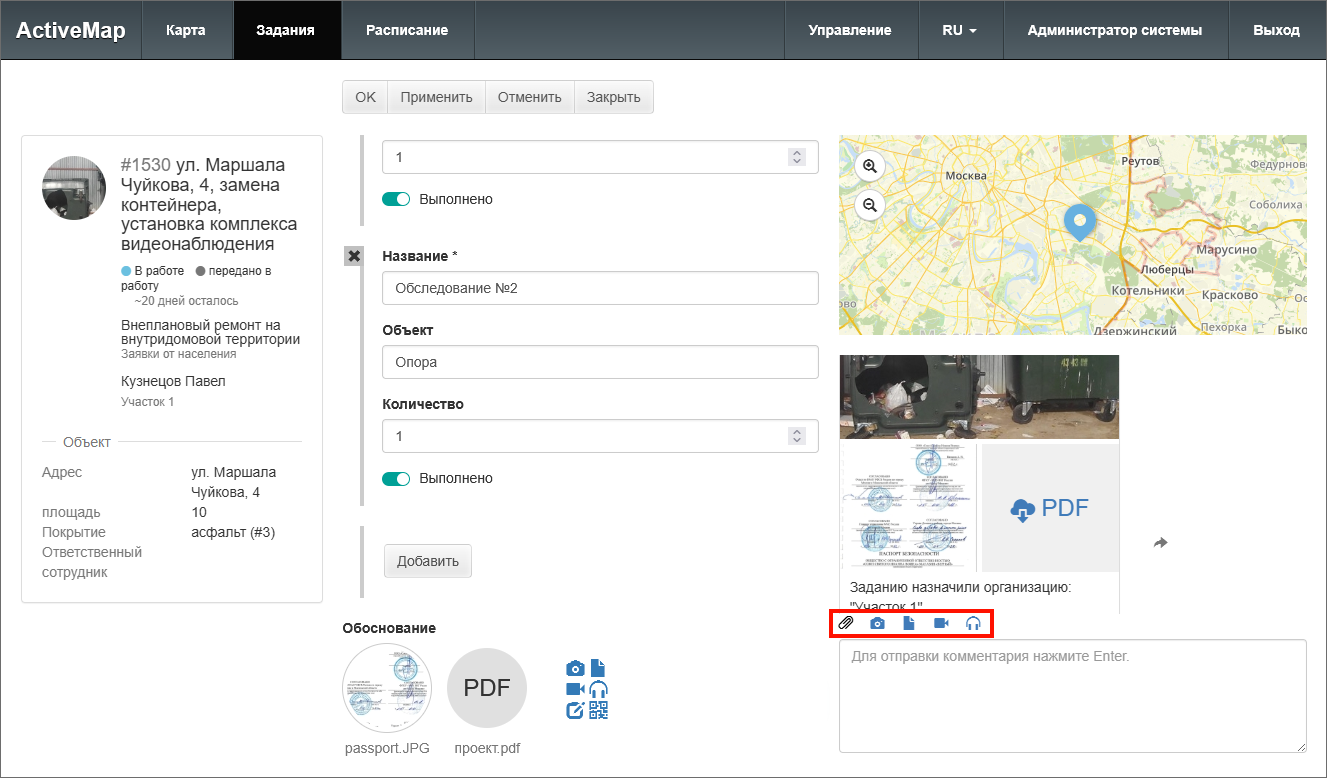
Task: Click the stepper on the Количество field
Action: click(797, 436)
